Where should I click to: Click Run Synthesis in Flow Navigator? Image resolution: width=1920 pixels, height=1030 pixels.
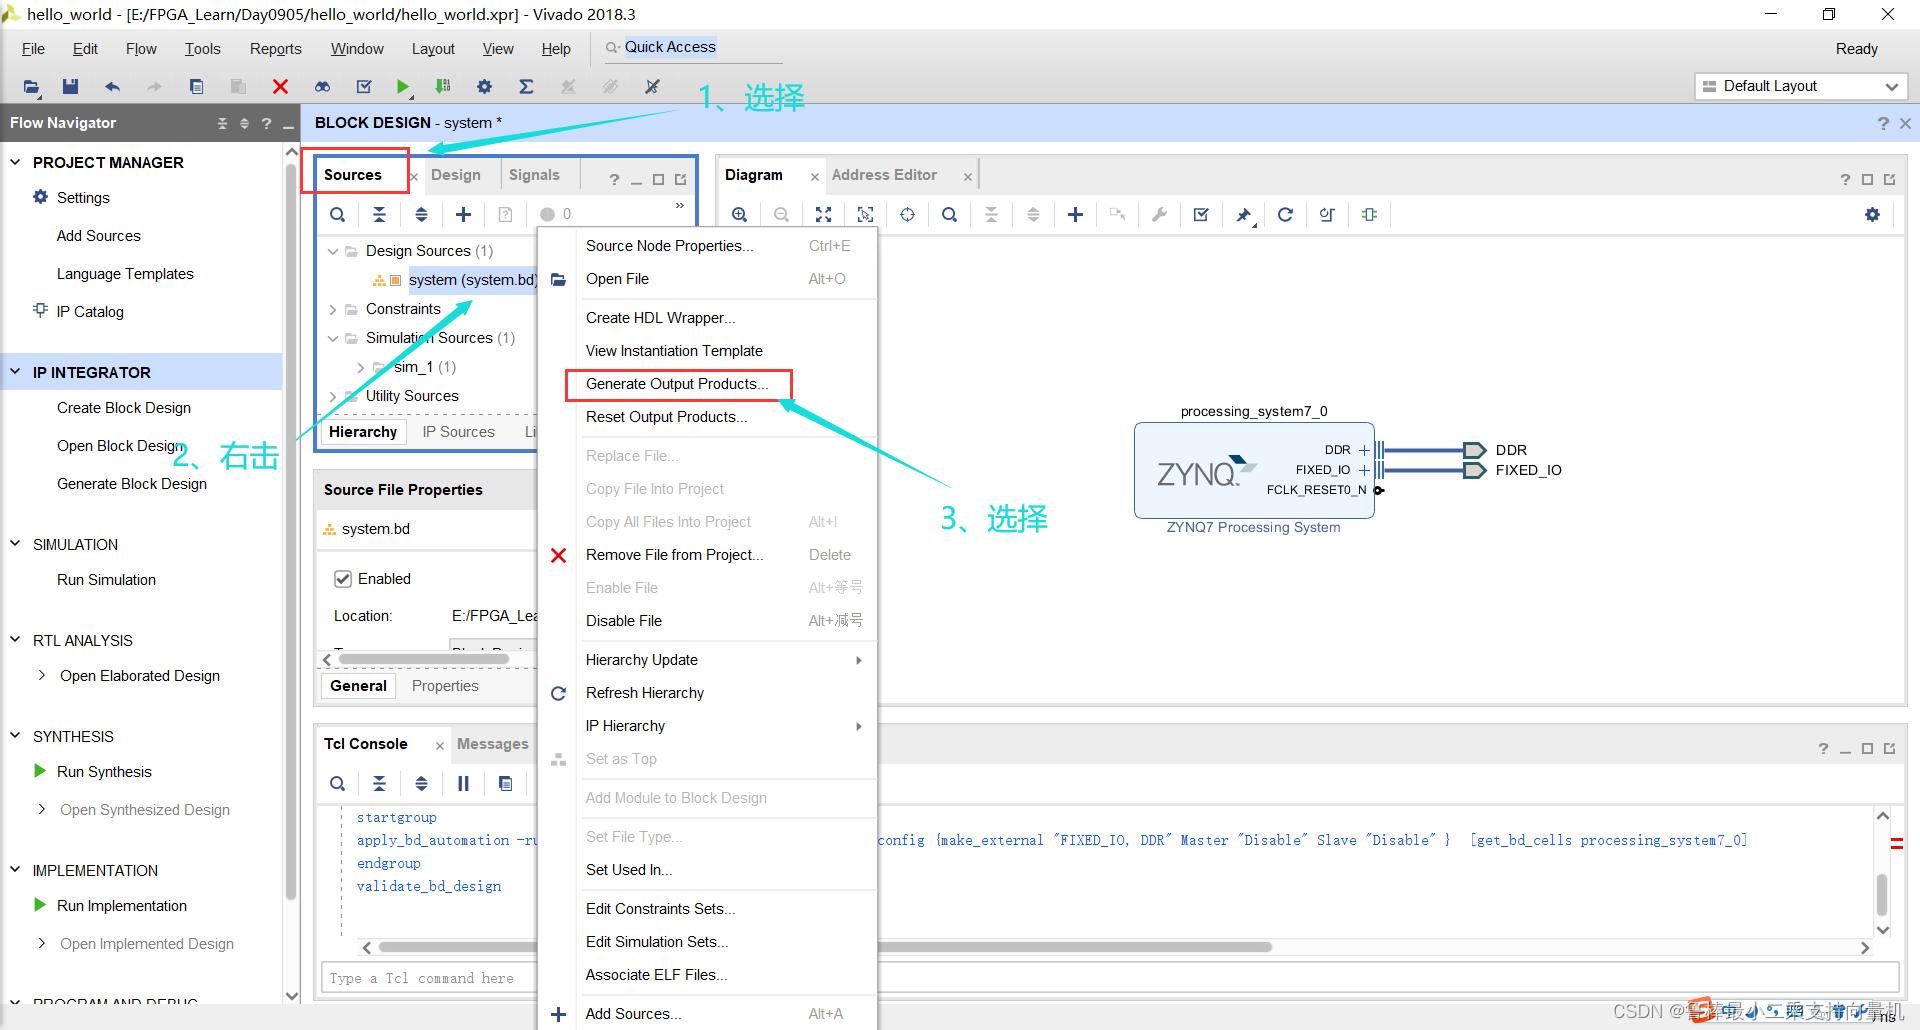click(104, 772)
